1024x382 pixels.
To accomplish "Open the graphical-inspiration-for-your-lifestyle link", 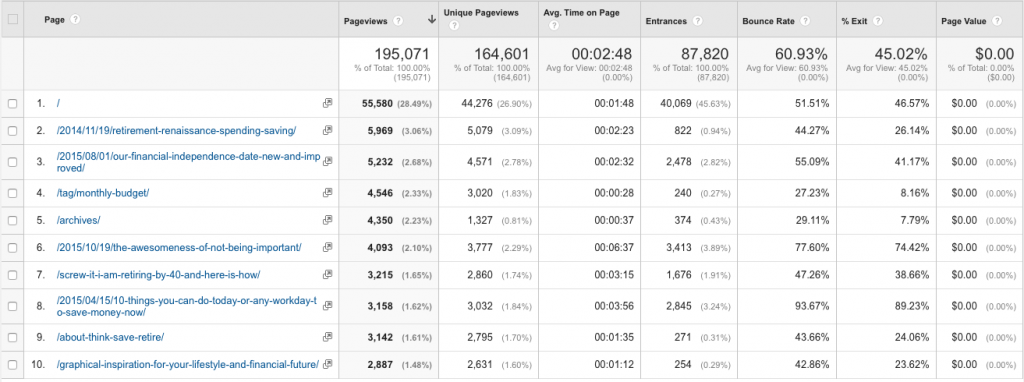I will pyautogui.click(x=187, y=364).
